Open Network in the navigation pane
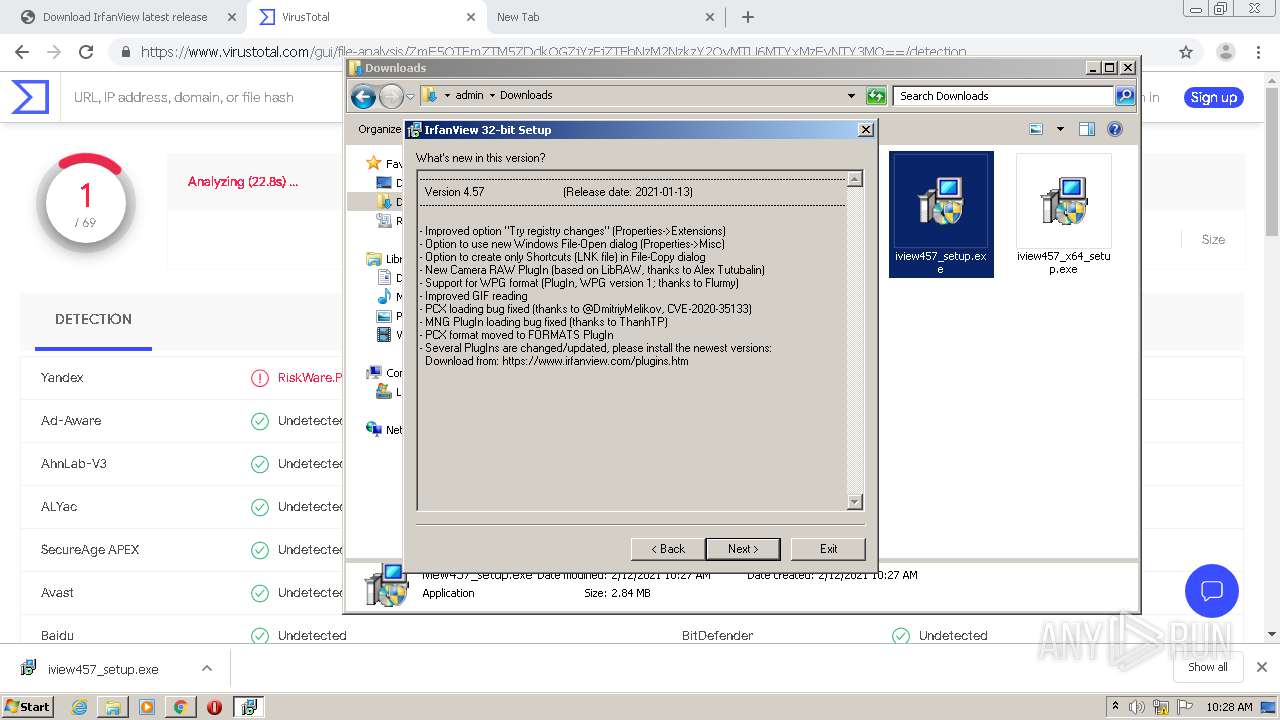Viewport: 1280px width, 720px height. point(384,429)
